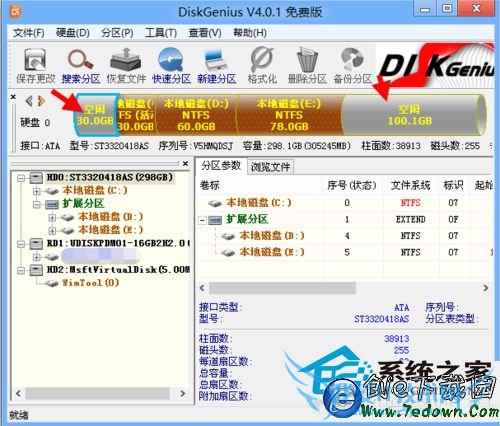Collapse the HD0:ST3320418AS tree node
The width and height of the screenshot is (500, 426).
coord(21,178)
